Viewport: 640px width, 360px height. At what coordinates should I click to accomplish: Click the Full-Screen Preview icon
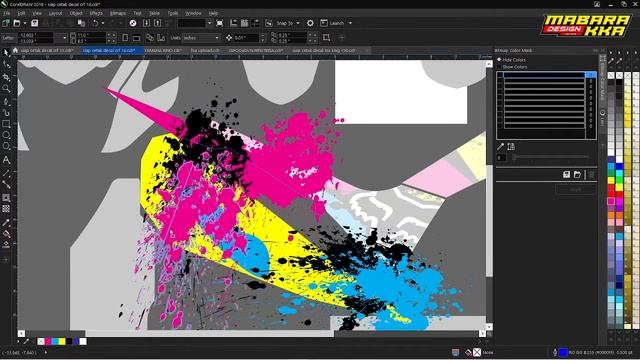(x=220, y=23)
